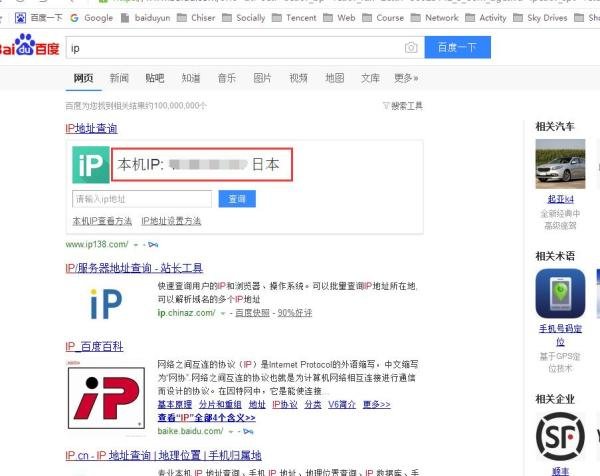Click the Baidu logo

[29, 46]
